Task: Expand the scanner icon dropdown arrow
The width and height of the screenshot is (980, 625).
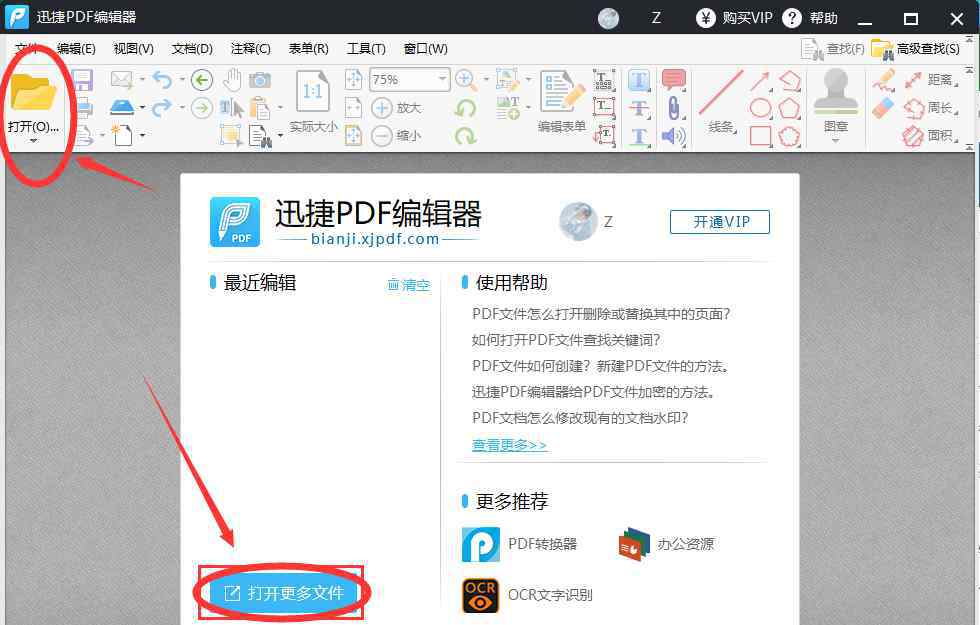Action: point(142,108)
